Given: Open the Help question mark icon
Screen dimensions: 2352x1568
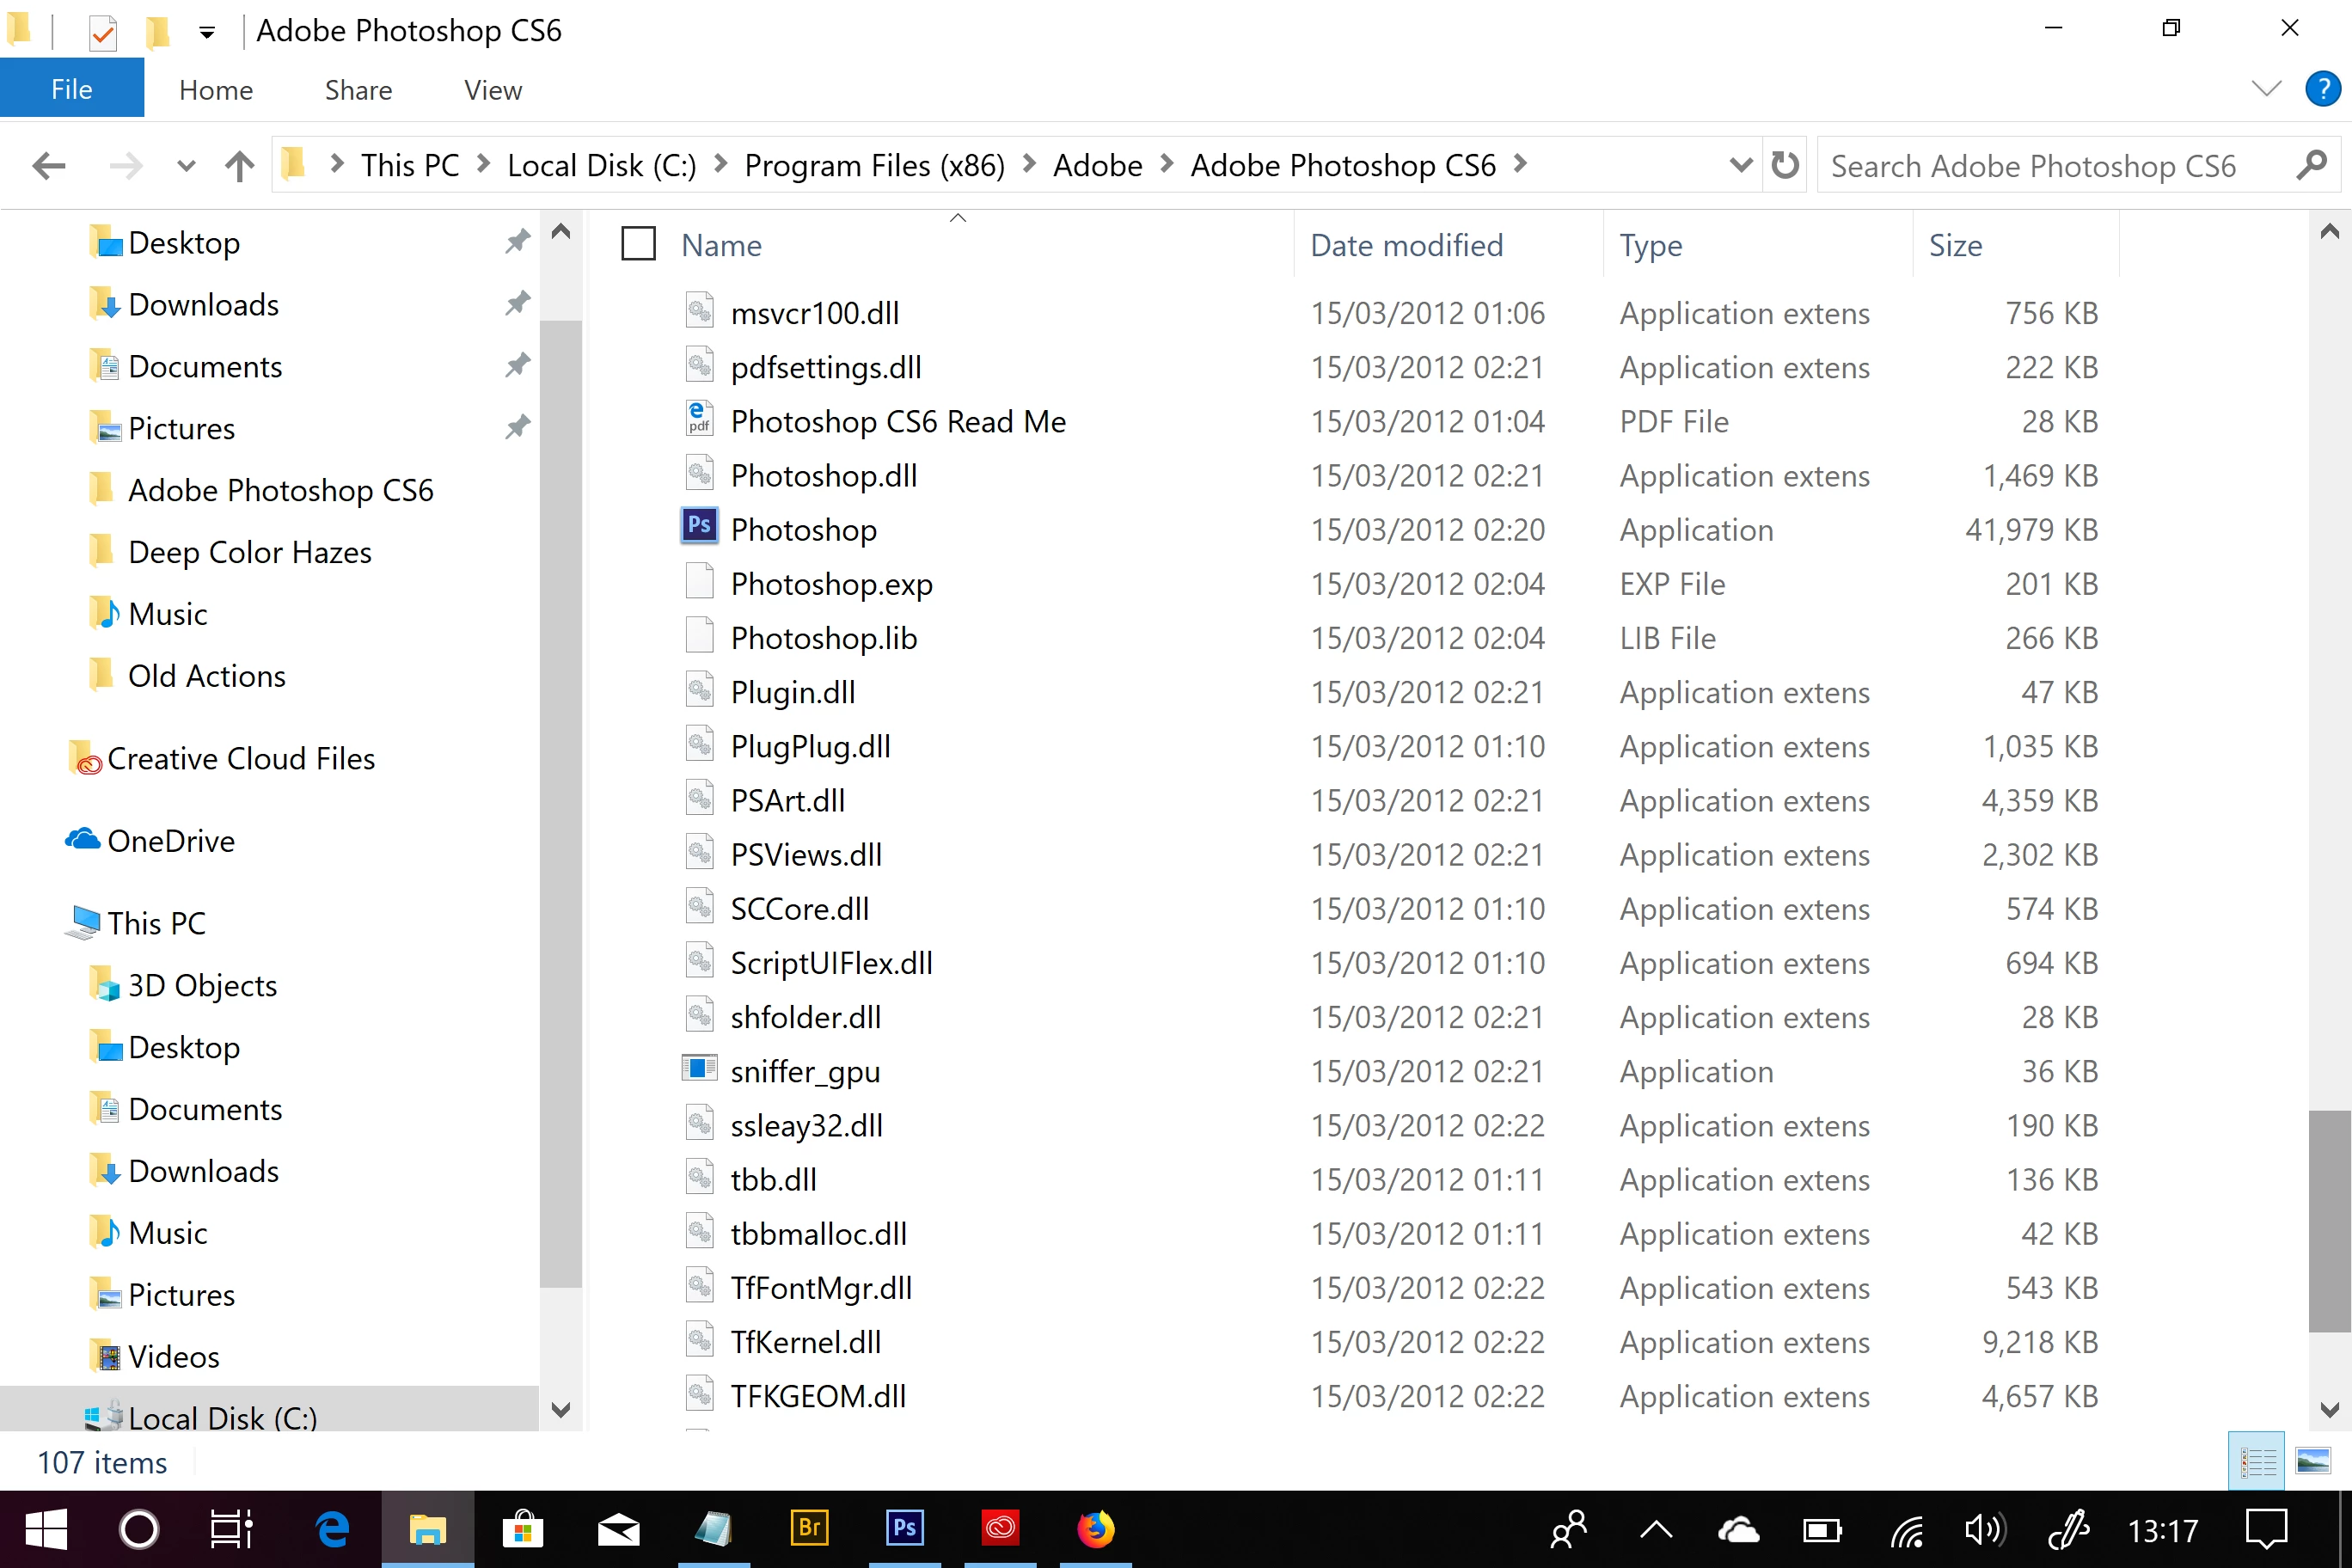Looking at the screenshot, I should click(2322, 90).
